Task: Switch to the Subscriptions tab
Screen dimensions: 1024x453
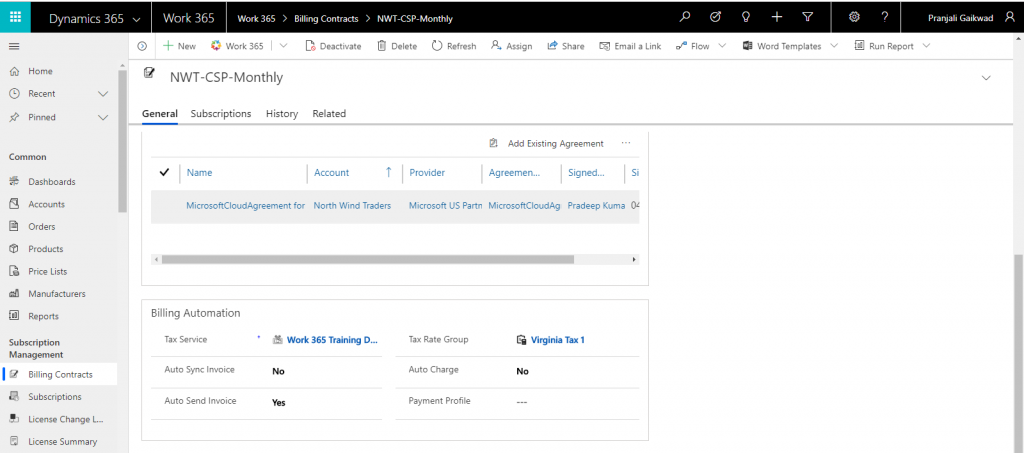Action: (x=221, y=114)
